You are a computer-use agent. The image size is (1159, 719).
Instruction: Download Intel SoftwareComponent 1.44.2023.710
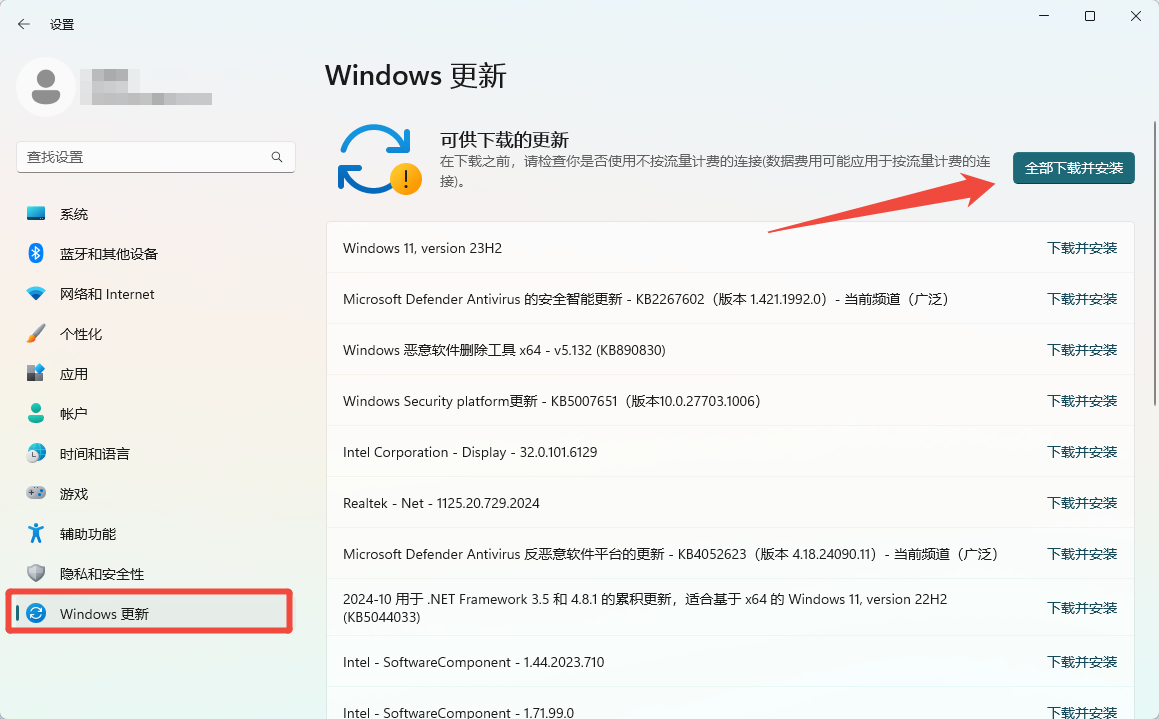pos(1081,661)
